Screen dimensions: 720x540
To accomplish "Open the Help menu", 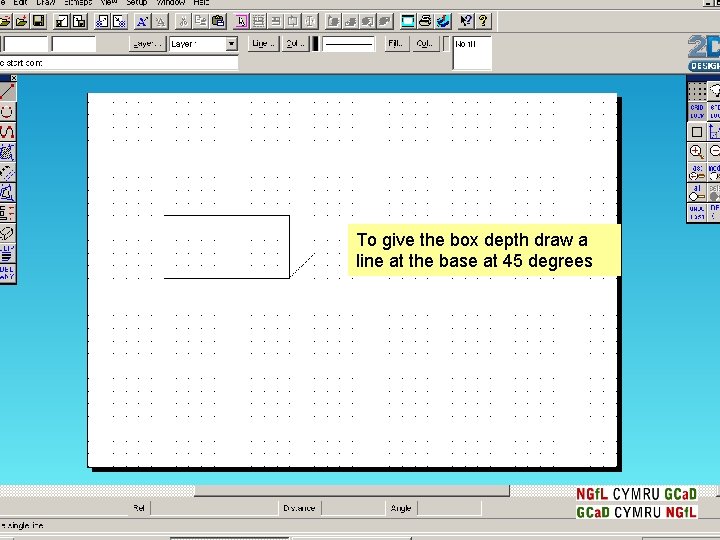I will coord(201,3).
